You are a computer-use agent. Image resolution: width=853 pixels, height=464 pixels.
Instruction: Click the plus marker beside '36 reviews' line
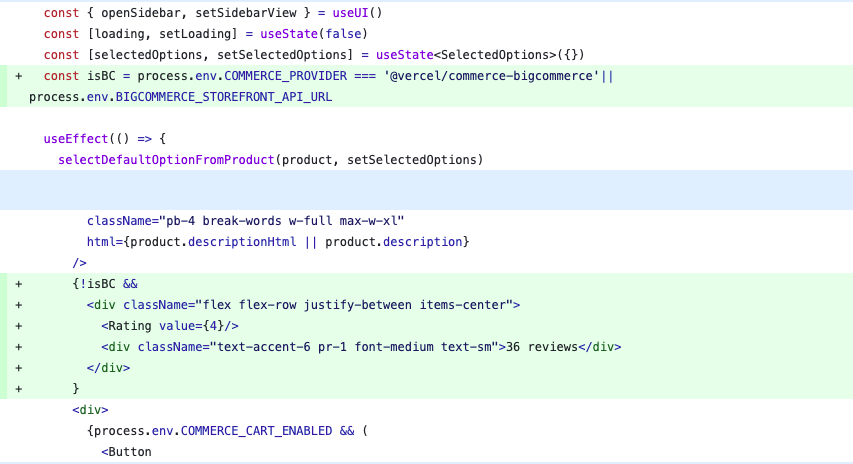pyautogui.click(x=18, y=347)
